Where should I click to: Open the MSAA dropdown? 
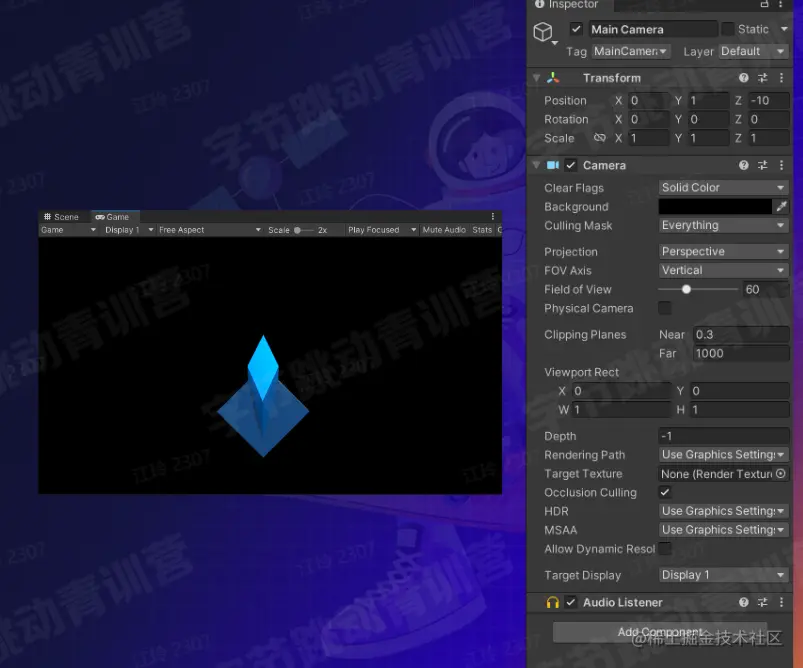[x=723, y=530]
